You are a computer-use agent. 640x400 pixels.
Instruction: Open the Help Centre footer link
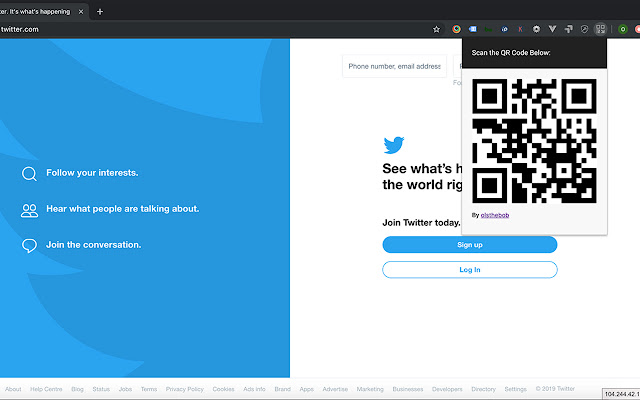tap(46, 389)
